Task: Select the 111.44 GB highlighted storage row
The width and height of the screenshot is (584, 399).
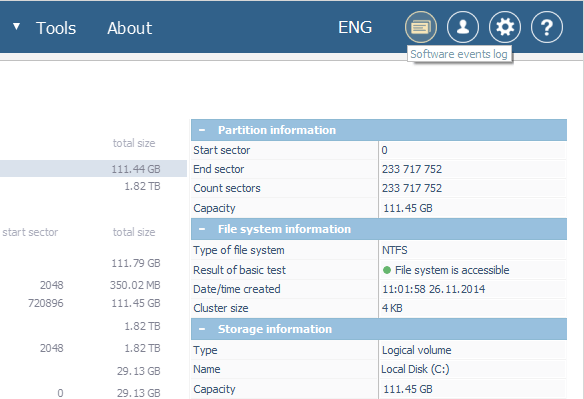Action: 93,169
